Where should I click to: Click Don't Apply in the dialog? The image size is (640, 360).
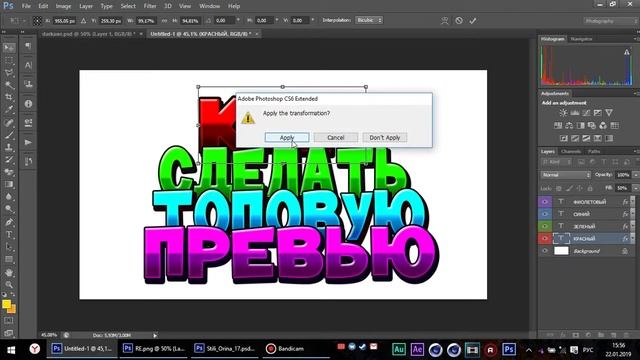tap(384, 138)
